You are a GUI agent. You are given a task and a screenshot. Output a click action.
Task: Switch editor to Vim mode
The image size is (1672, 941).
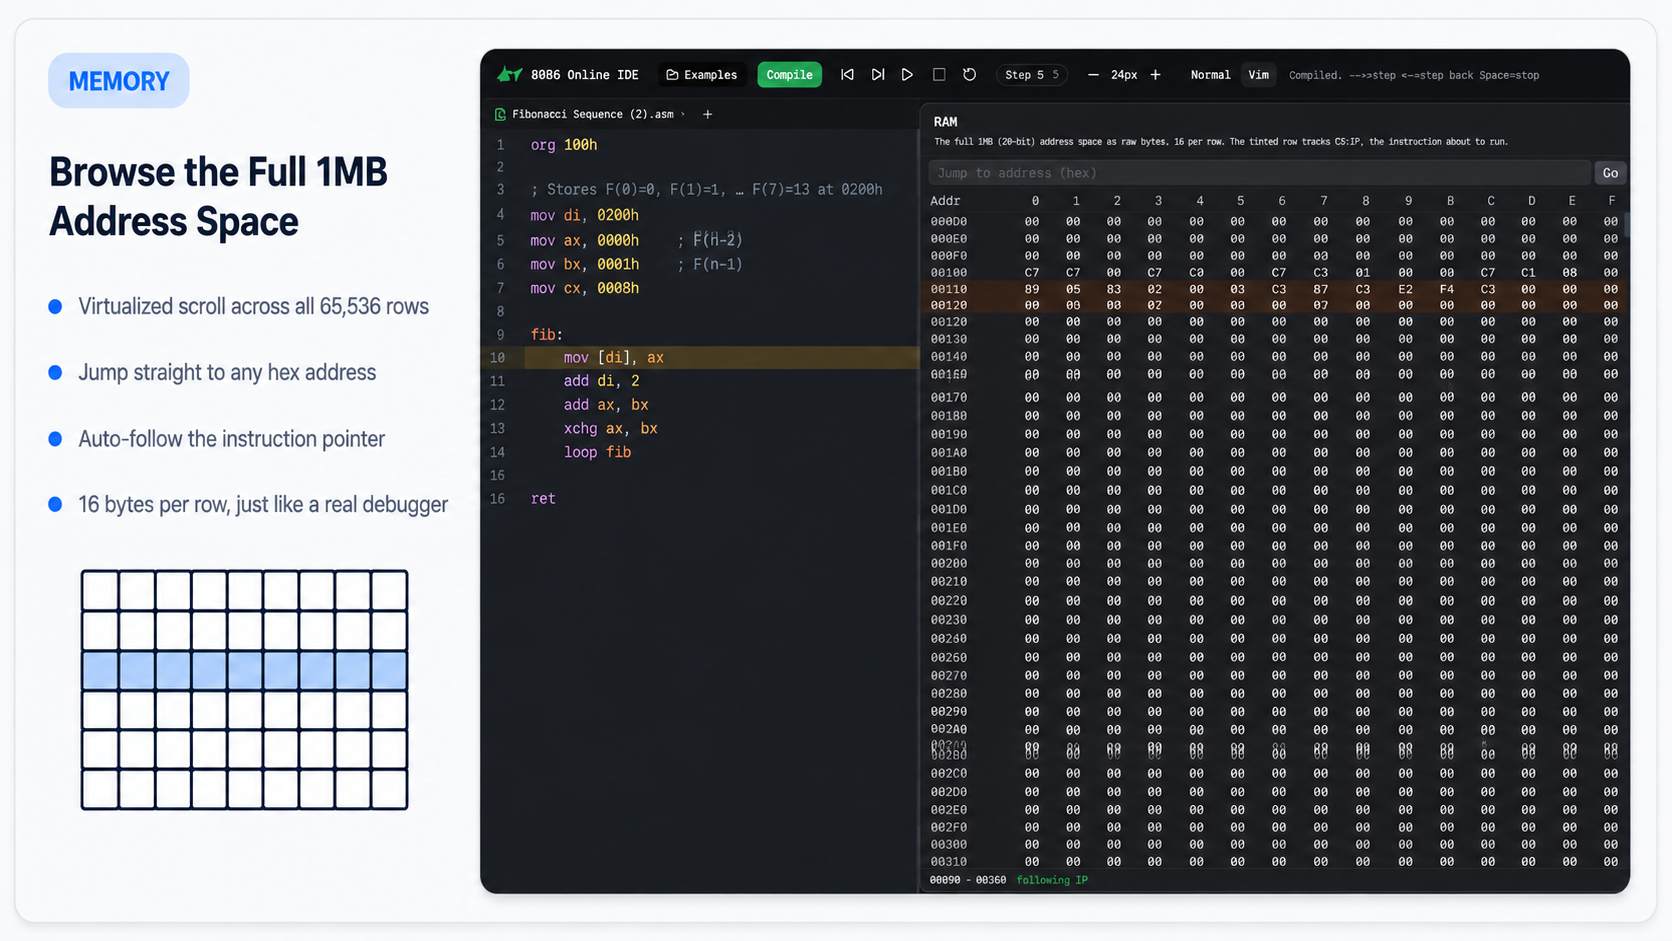(x=1258, y=75)
